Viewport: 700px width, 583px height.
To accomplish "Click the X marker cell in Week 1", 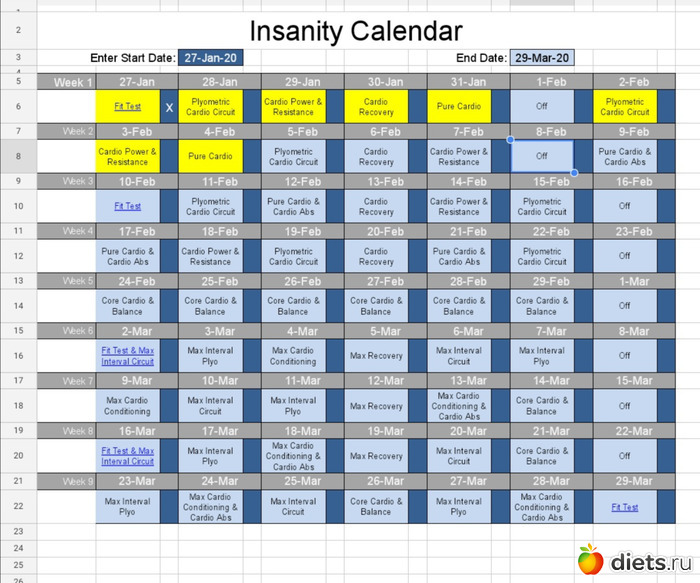I will pyautogui.click(x=169, y=106).
